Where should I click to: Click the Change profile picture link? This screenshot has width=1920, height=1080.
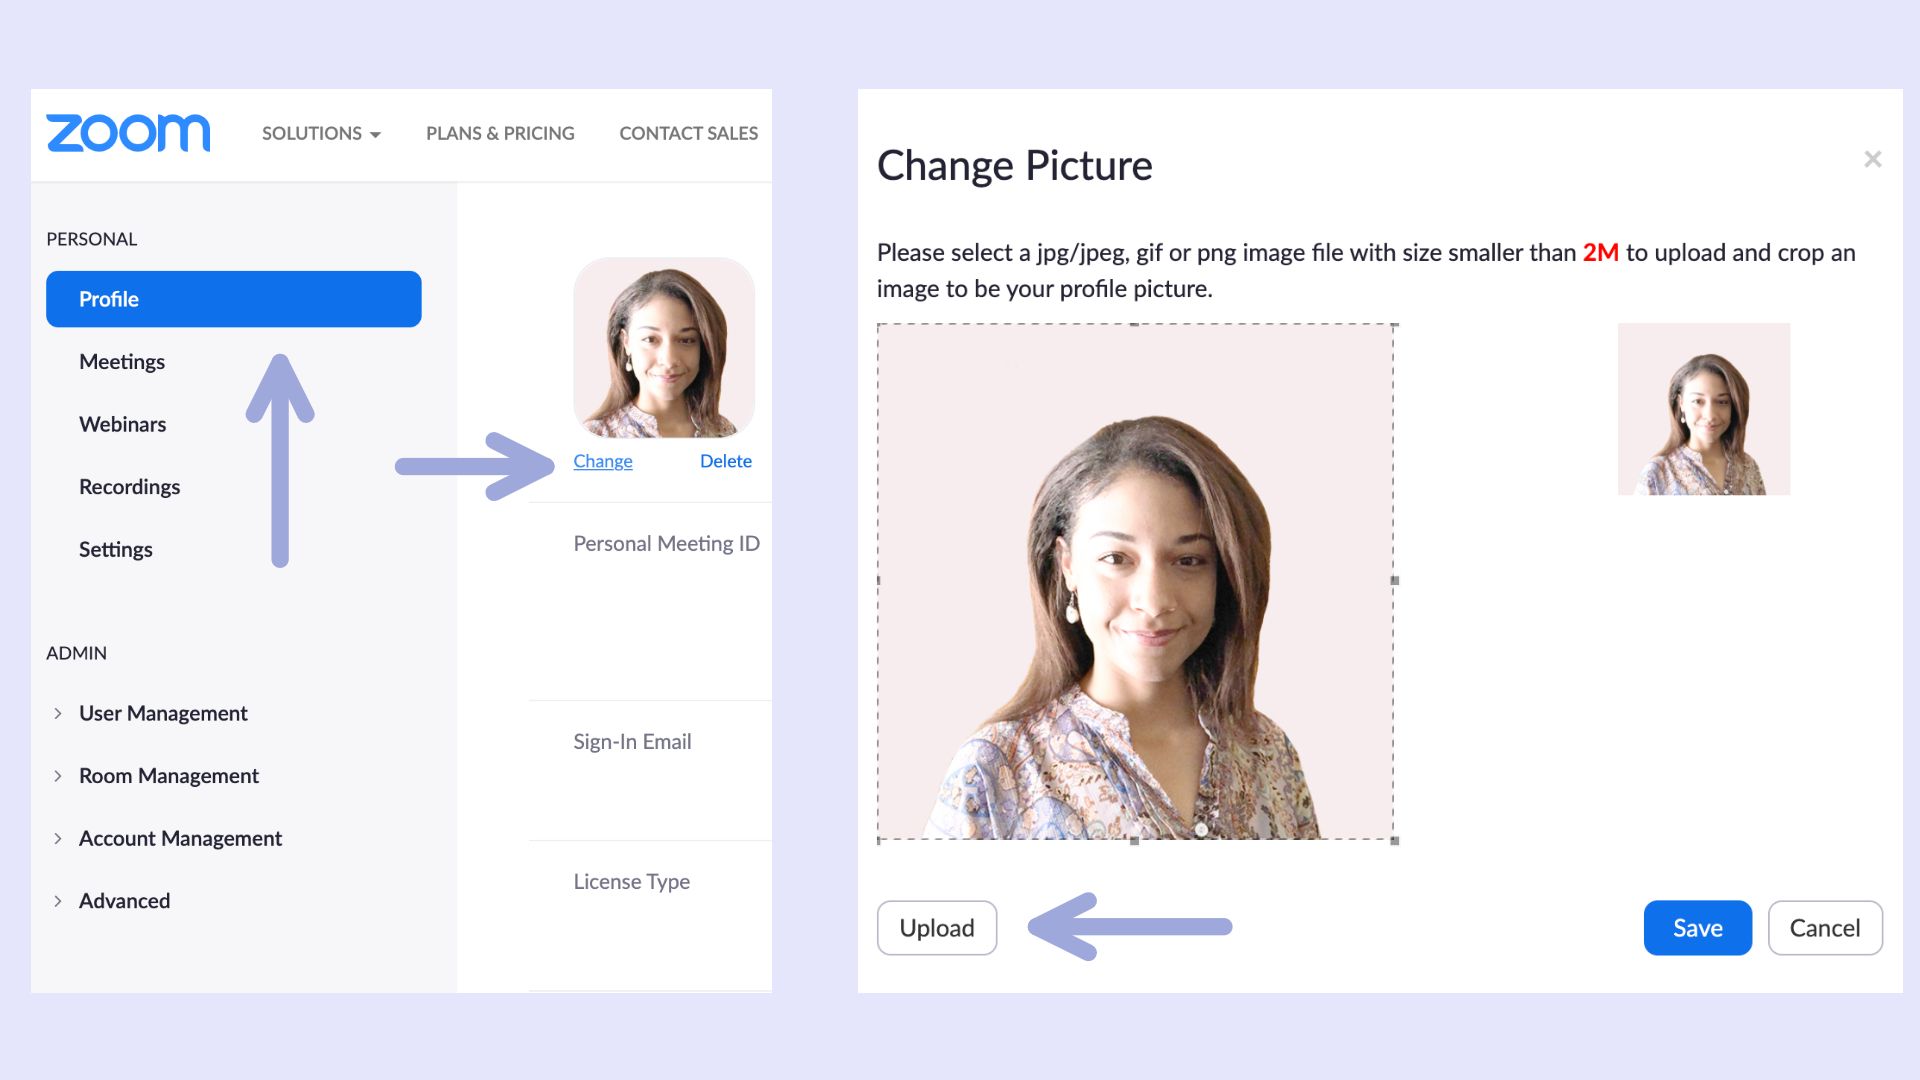tap(601, 460)
